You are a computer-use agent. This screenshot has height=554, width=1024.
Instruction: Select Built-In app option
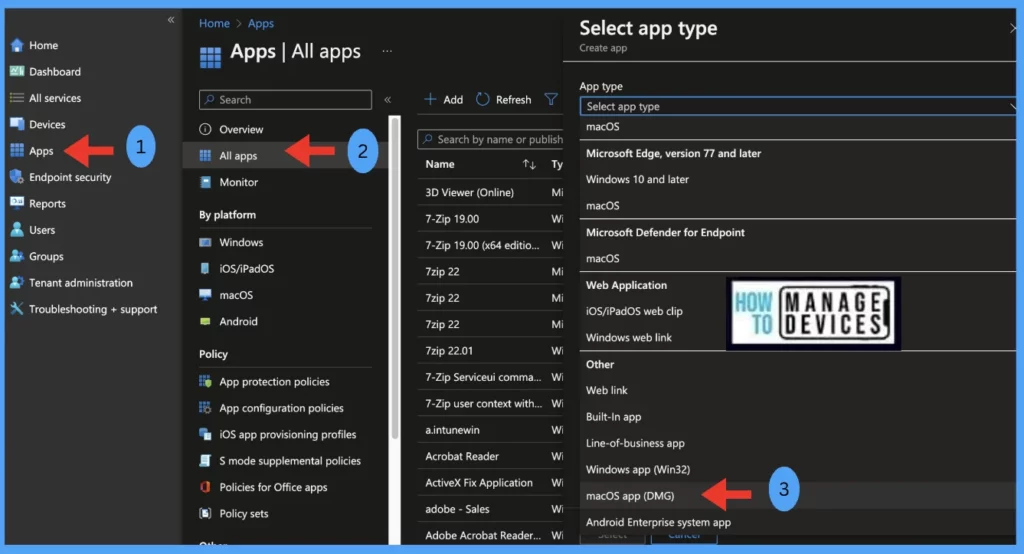[613, 417]
